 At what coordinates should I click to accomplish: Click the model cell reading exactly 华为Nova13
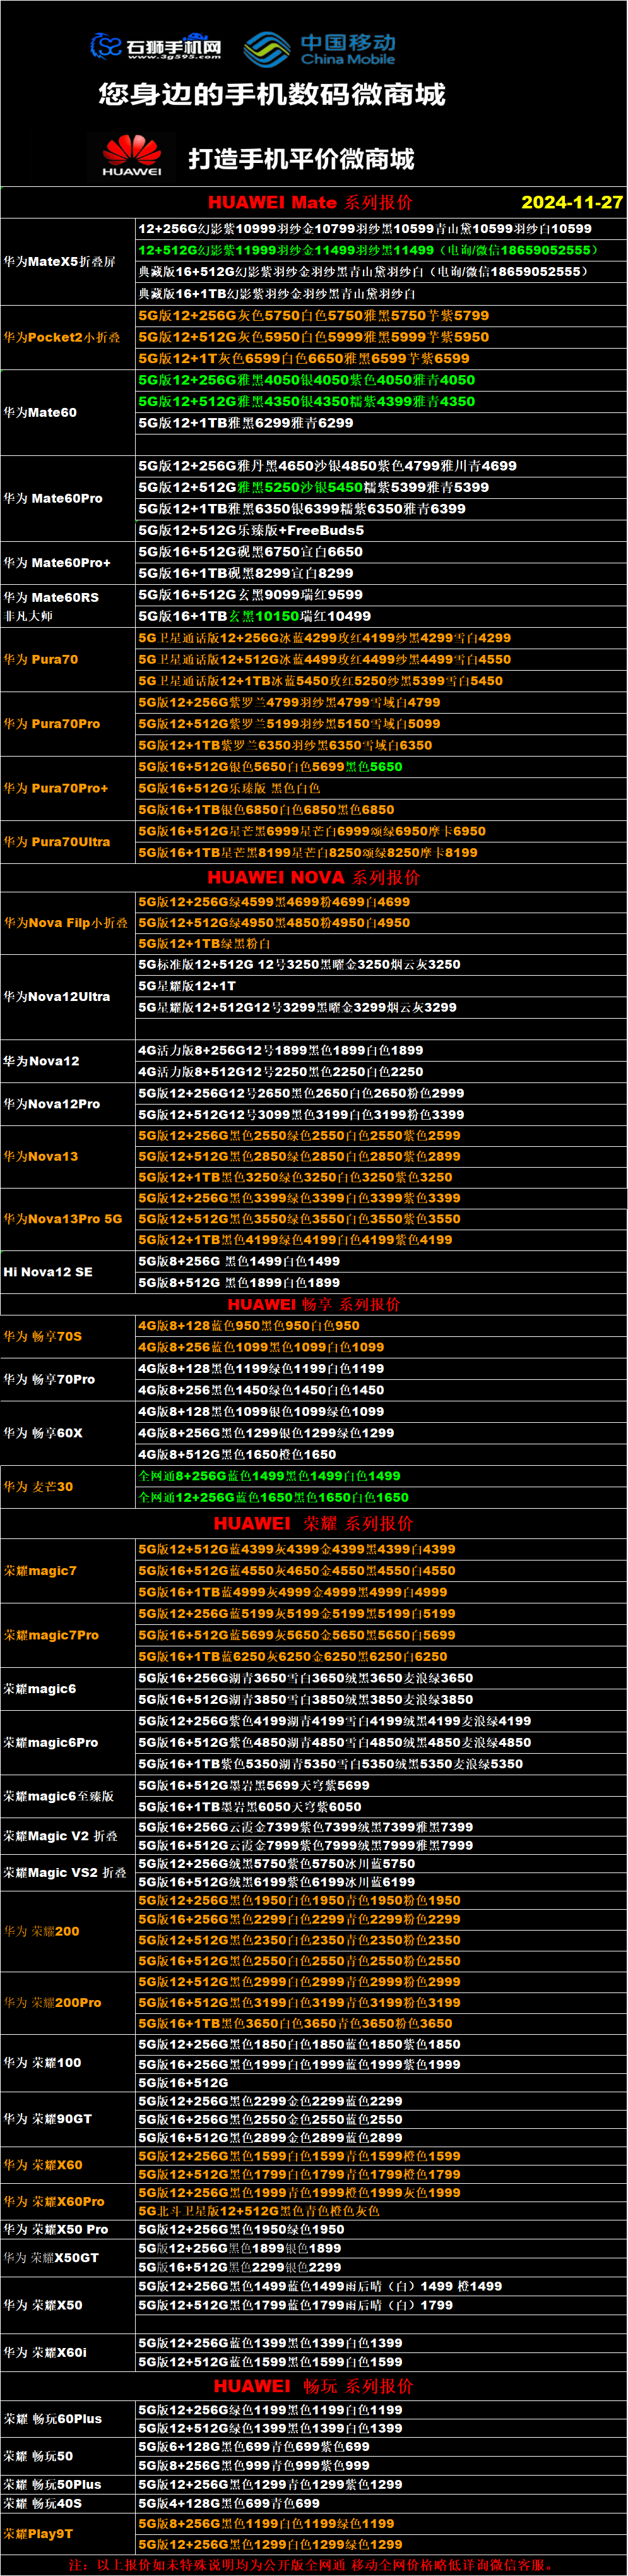(x=68, y=1156)
